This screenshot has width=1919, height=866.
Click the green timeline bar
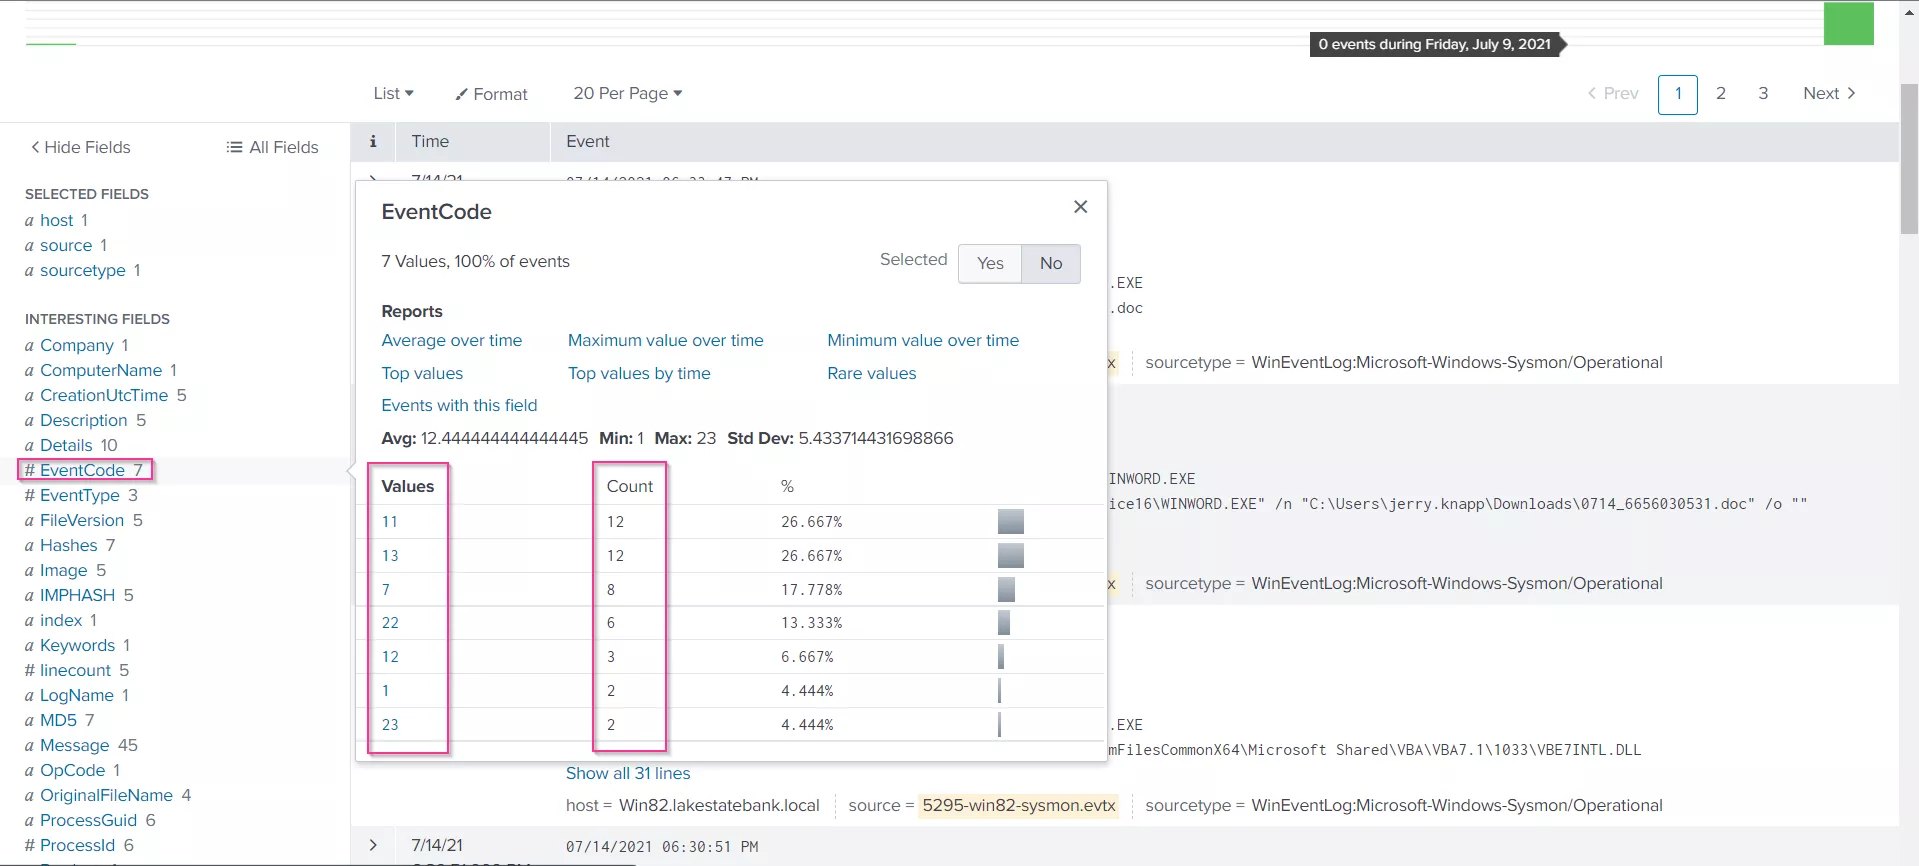(1849, 24)
